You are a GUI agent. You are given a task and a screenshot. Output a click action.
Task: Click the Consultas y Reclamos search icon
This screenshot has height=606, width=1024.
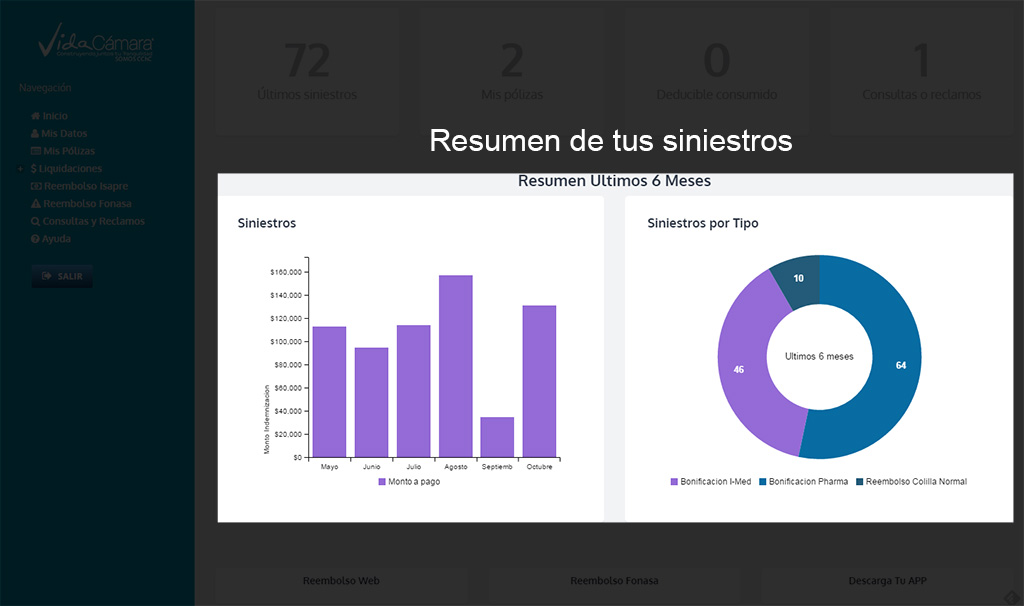[x=36, y=221]
